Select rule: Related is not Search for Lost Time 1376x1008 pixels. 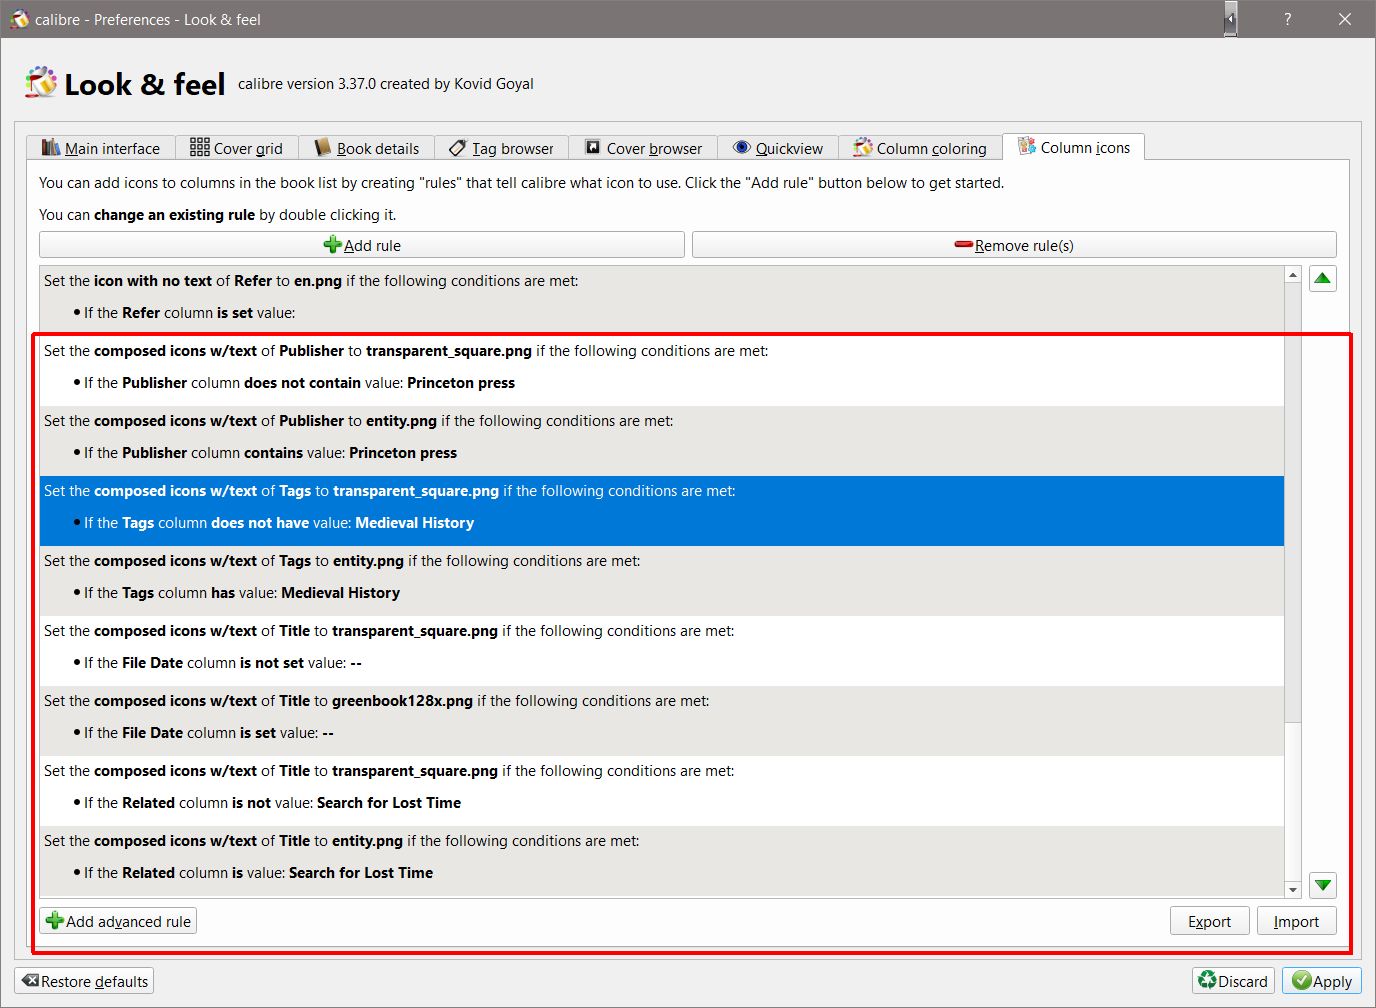(662, 791)
